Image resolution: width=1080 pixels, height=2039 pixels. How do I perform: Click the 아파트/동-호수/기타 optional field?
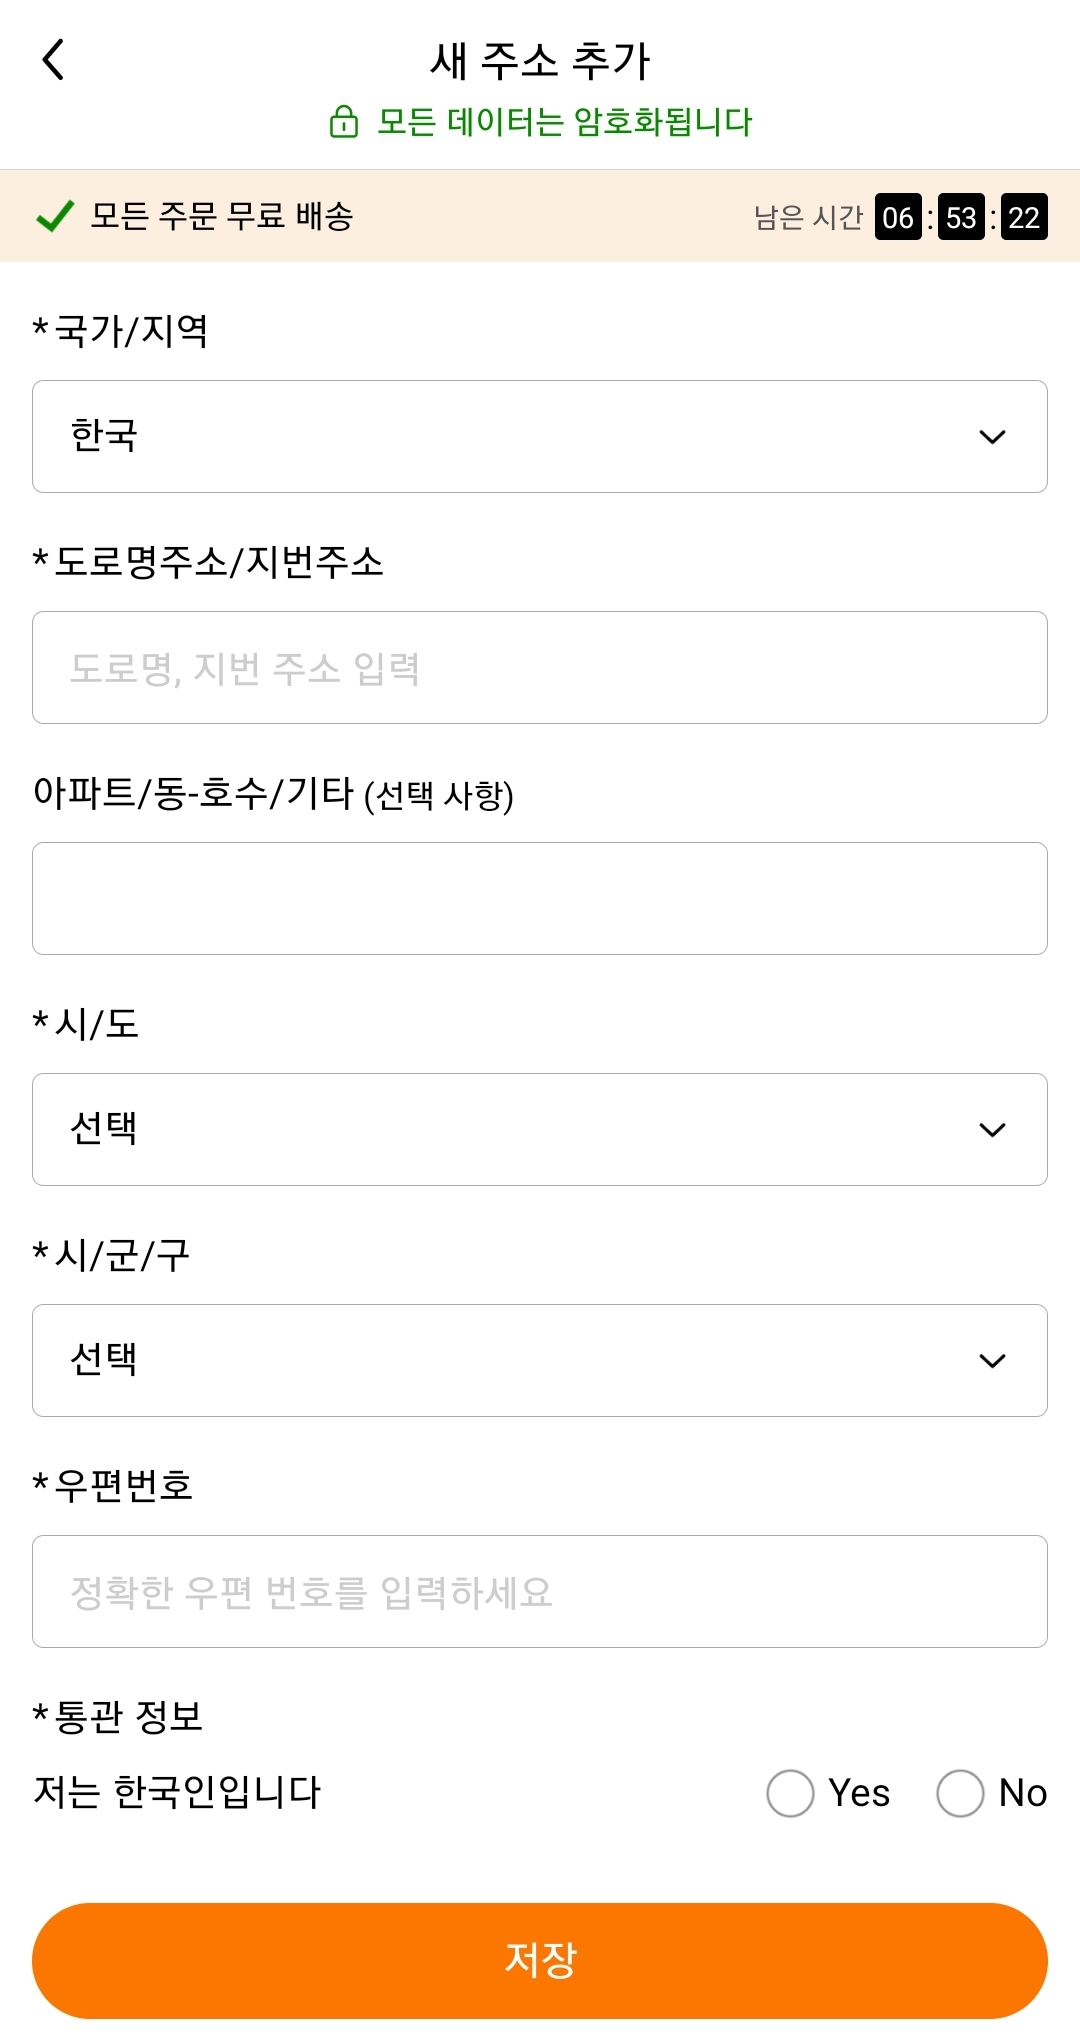540,898
